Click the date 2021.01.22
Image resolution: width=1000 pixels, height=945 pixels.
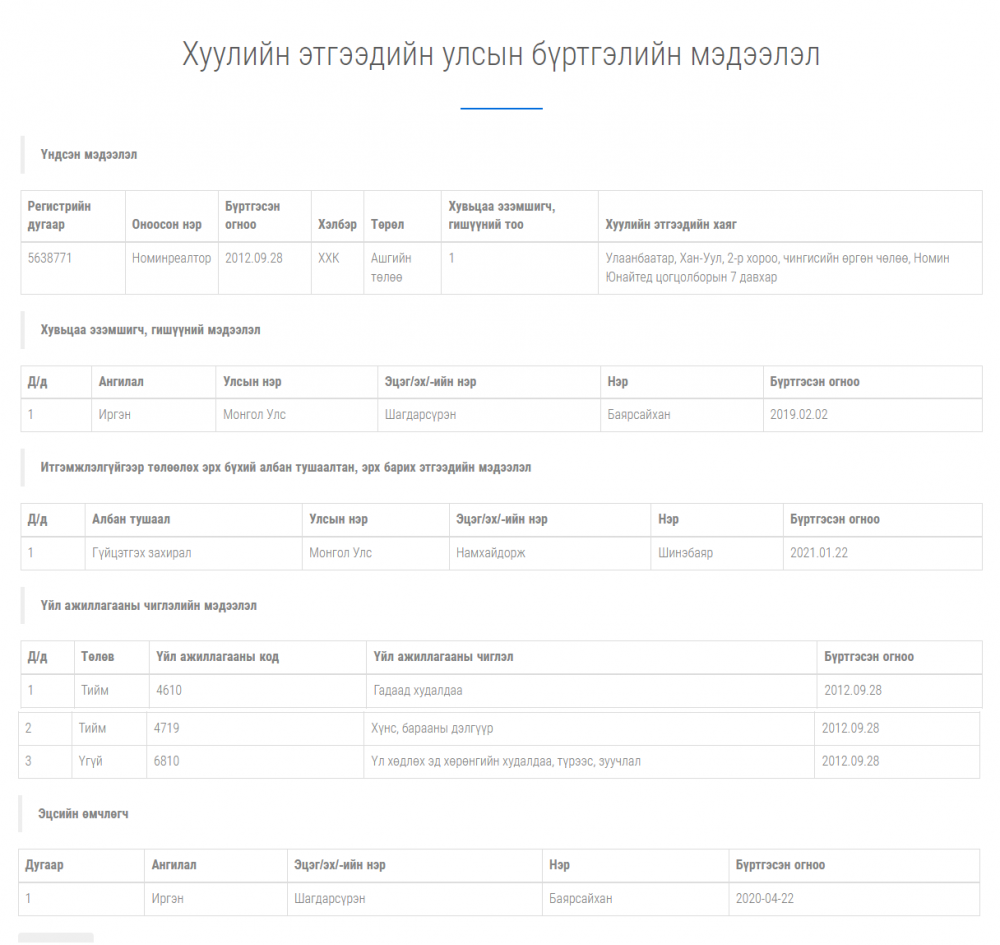click(x=819, y=553)
